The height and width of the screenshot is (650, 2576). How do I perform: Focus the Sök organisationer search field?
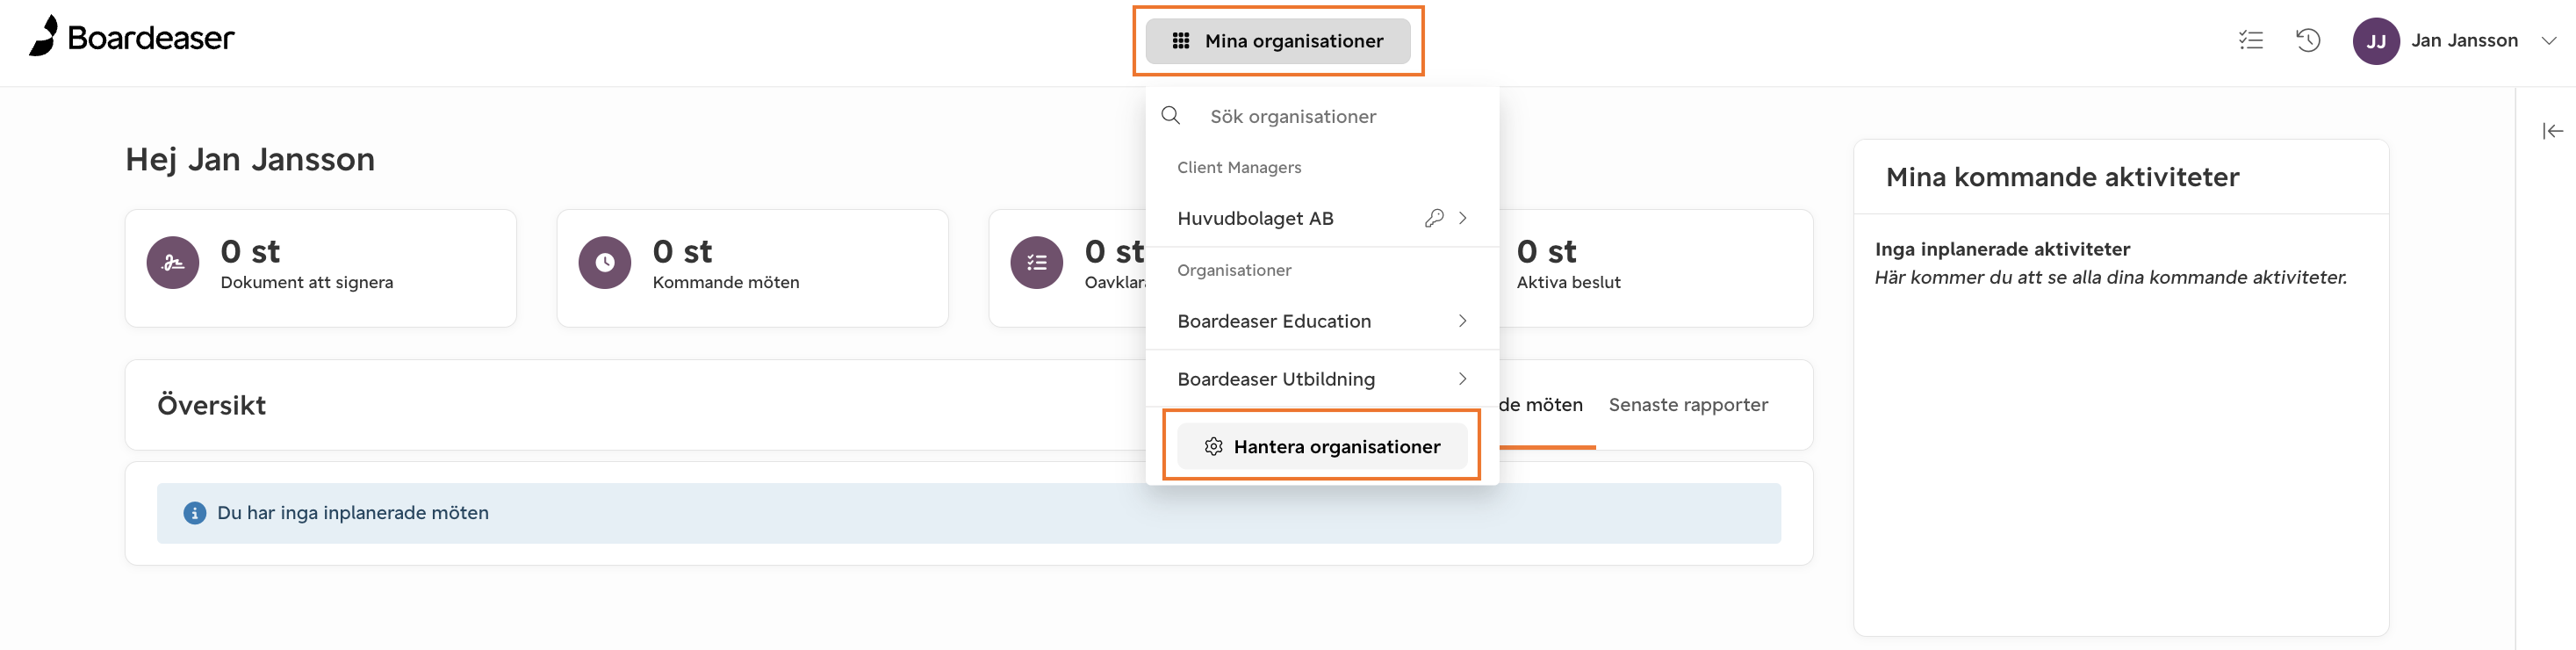(x=1322, y=116)
